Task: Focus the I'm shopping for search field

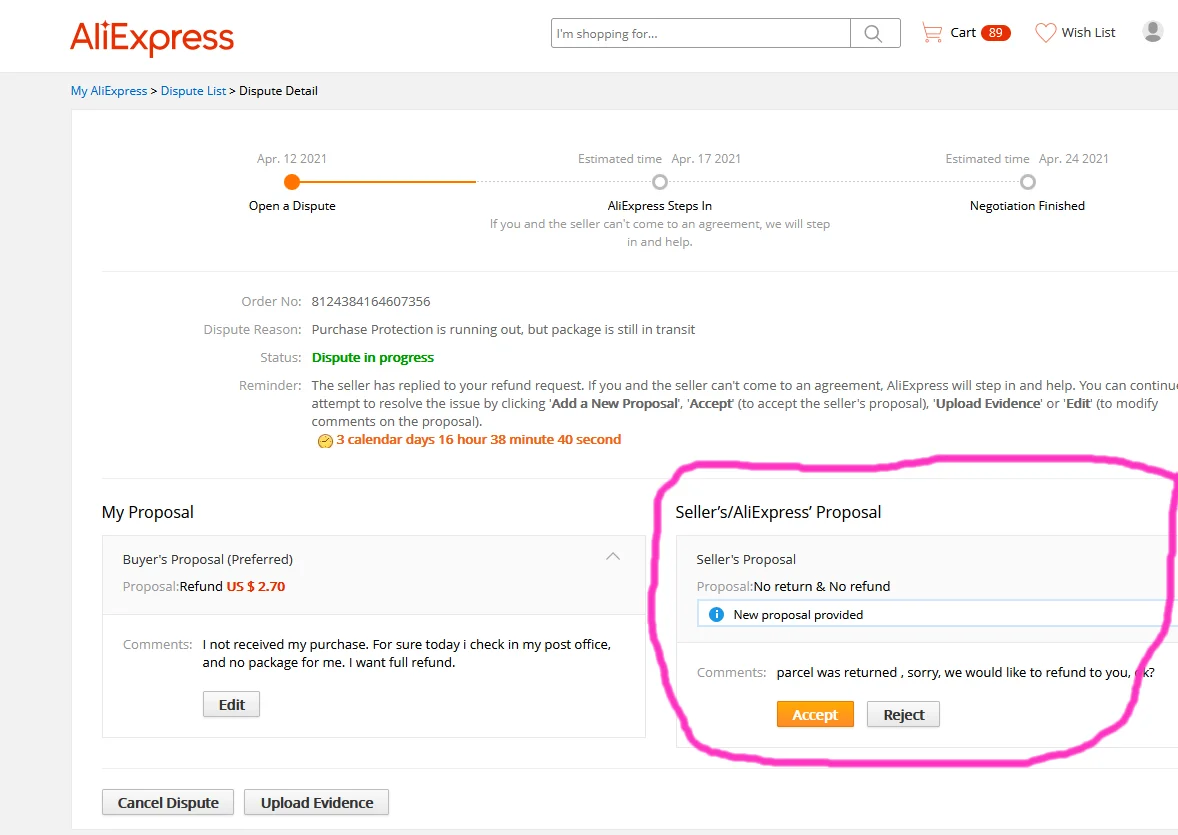Action: tap(700, 33)
